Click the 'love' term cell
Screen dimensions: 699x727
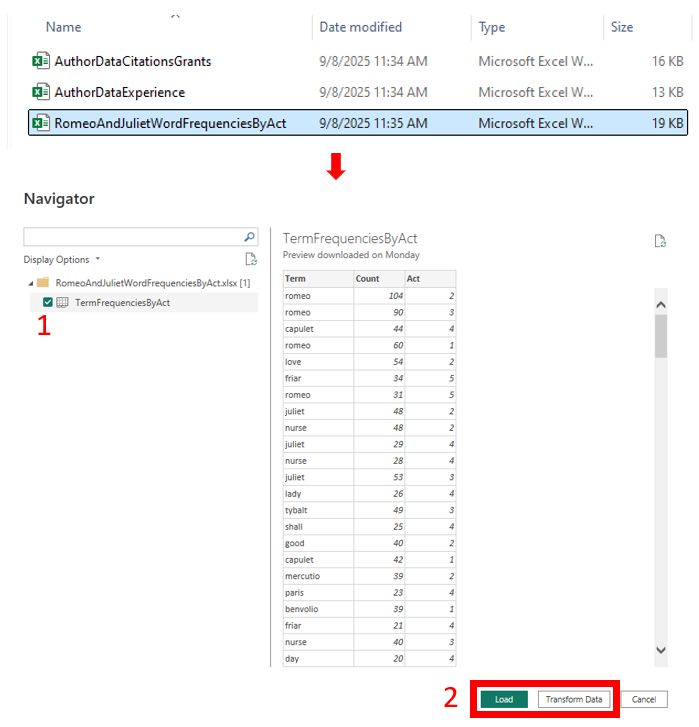318,362
